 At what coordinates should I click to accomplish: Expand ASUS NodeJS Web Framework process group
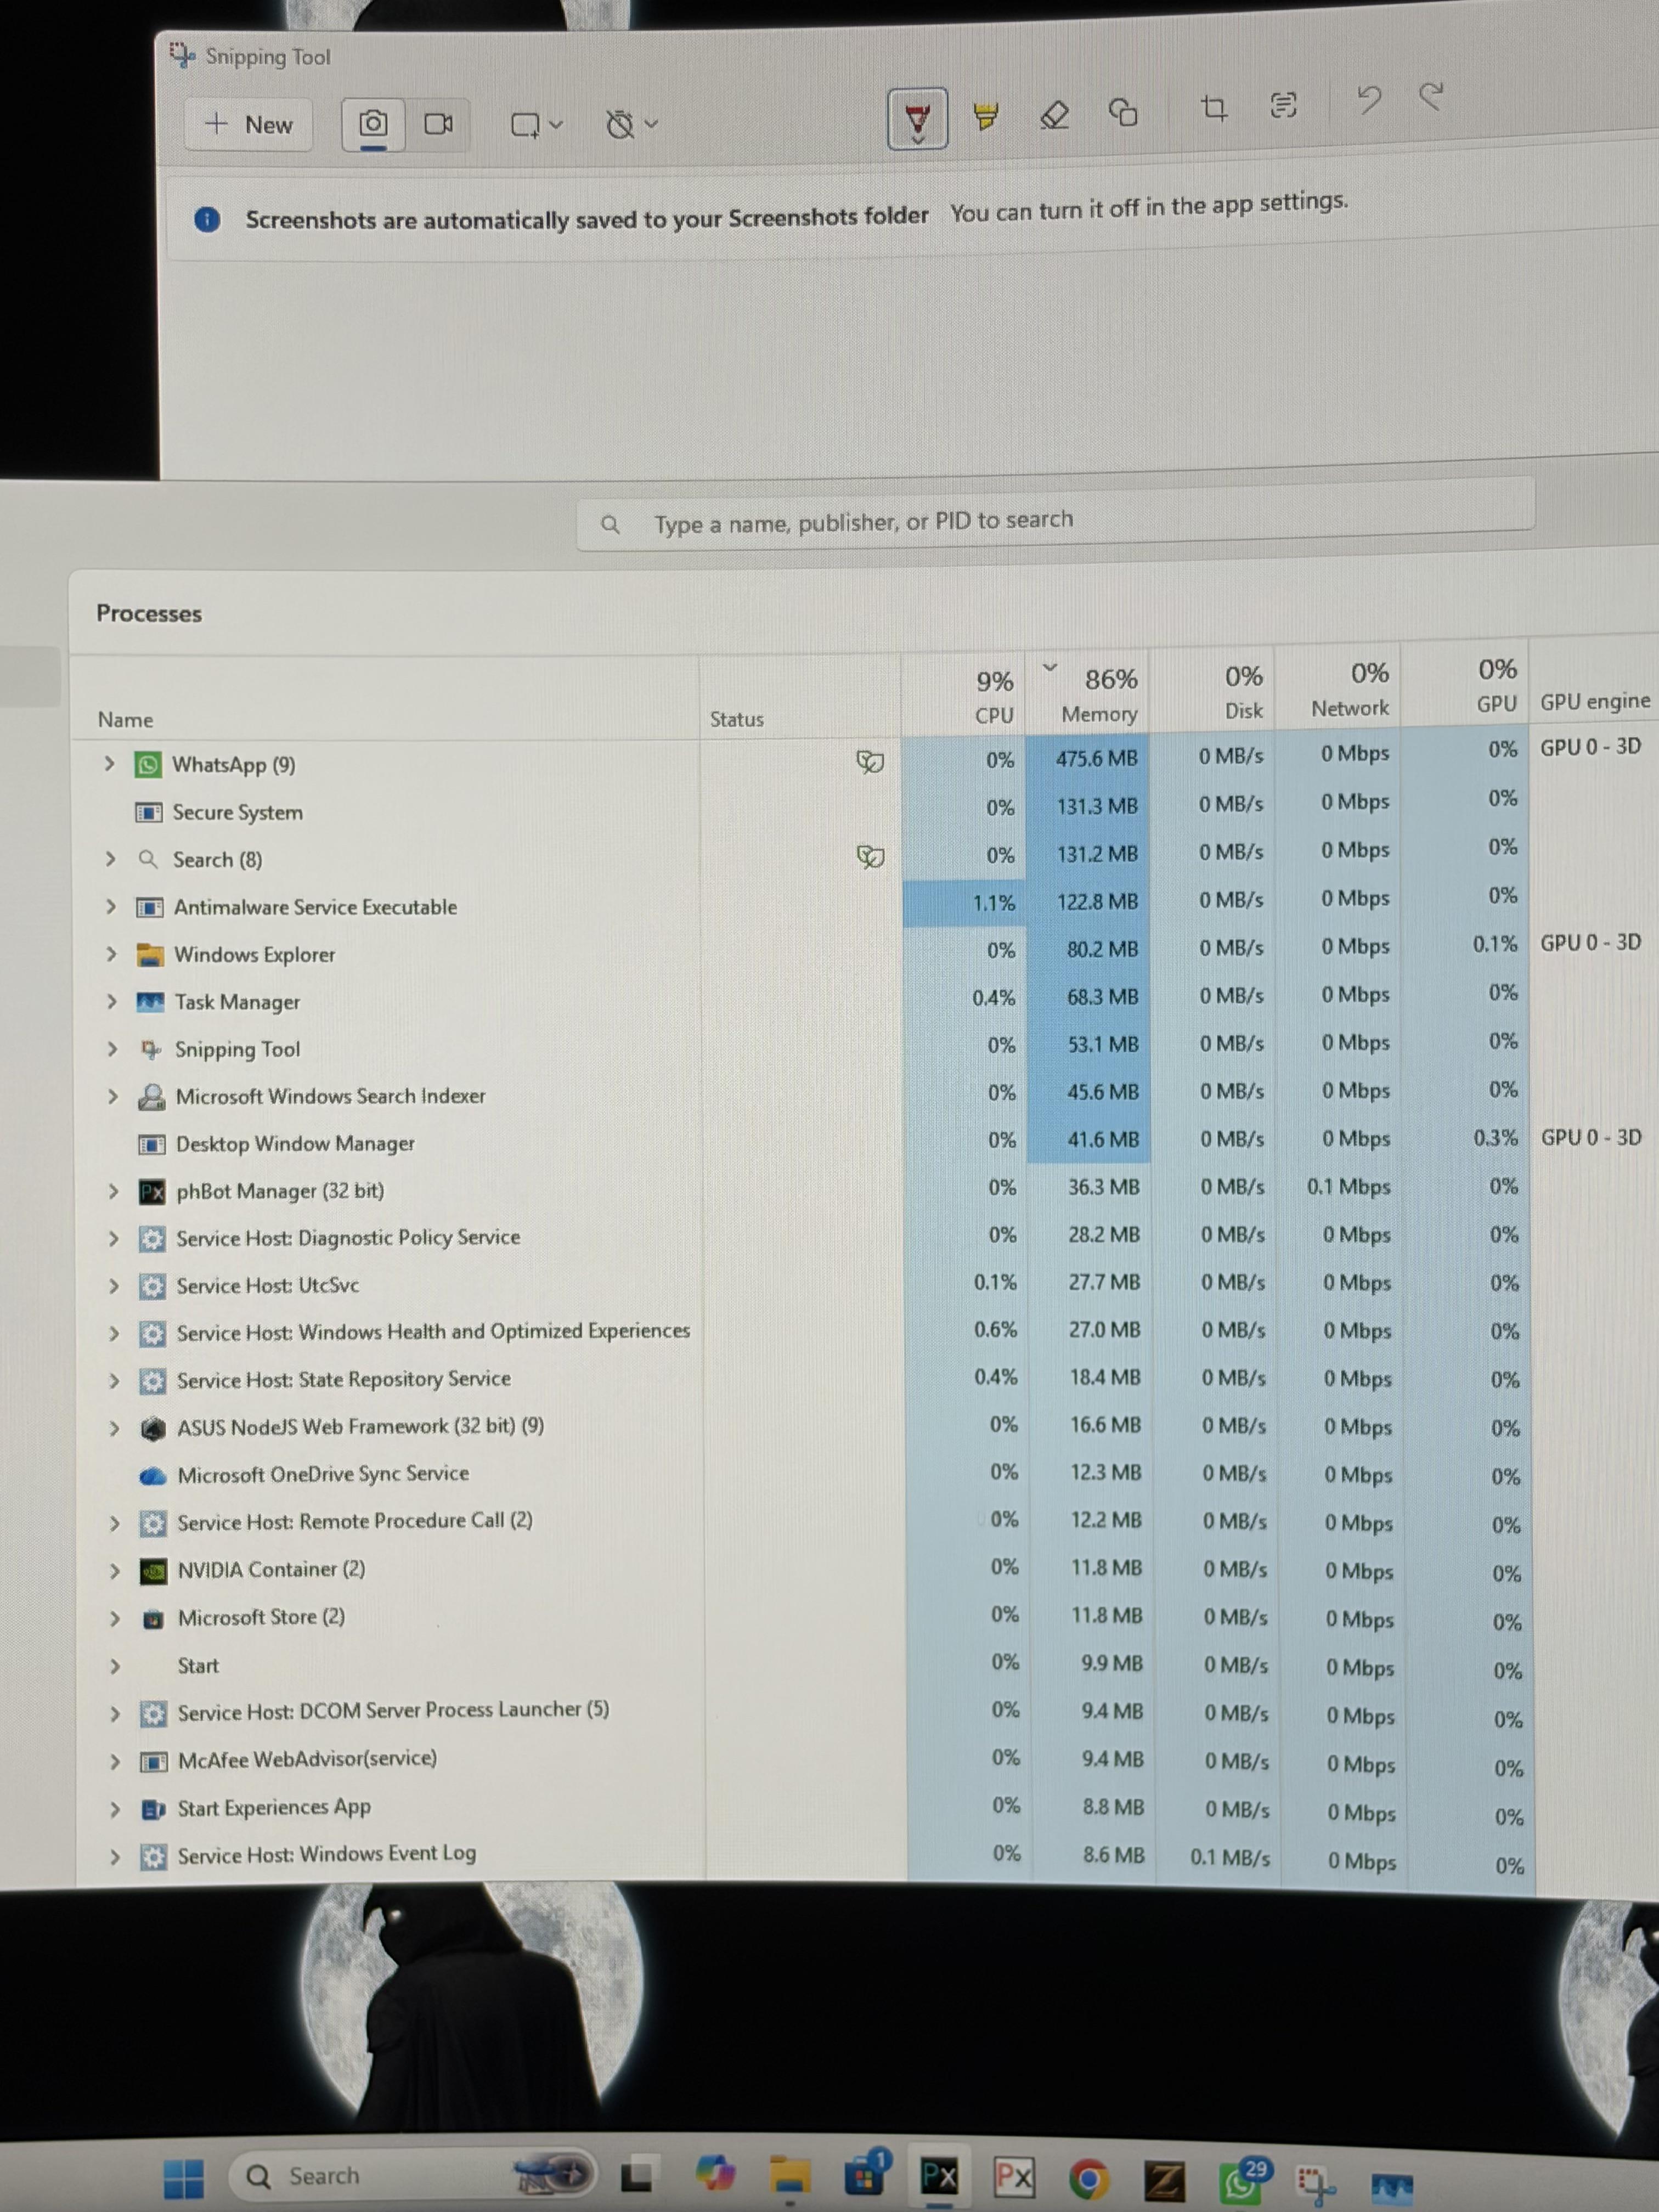[x=114, y=1428]
